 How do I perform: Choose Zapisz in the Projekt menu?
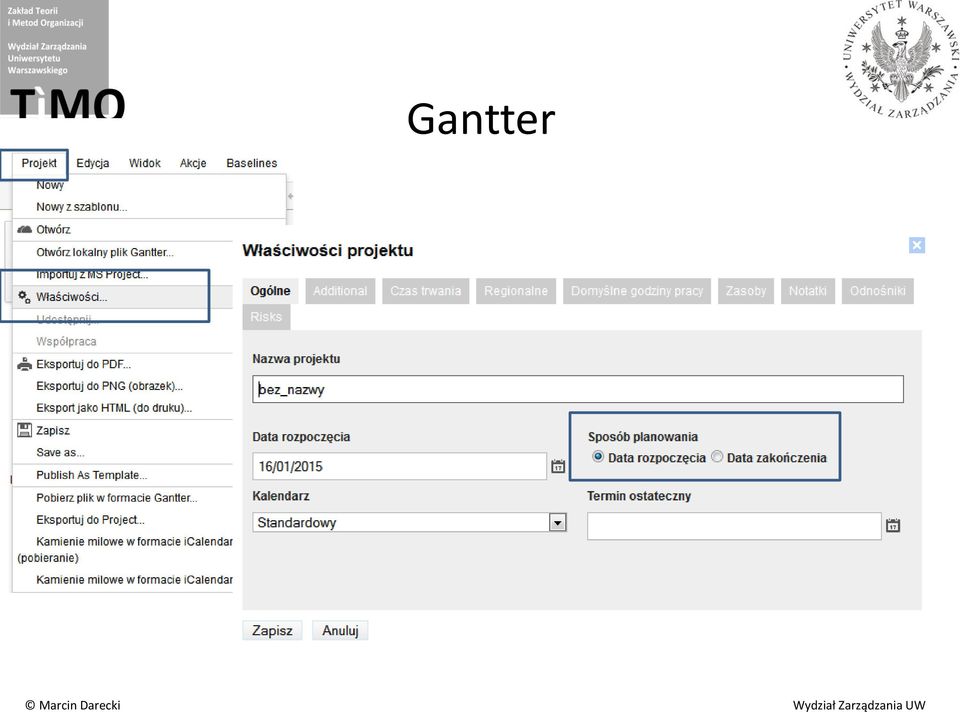point(53,430)
